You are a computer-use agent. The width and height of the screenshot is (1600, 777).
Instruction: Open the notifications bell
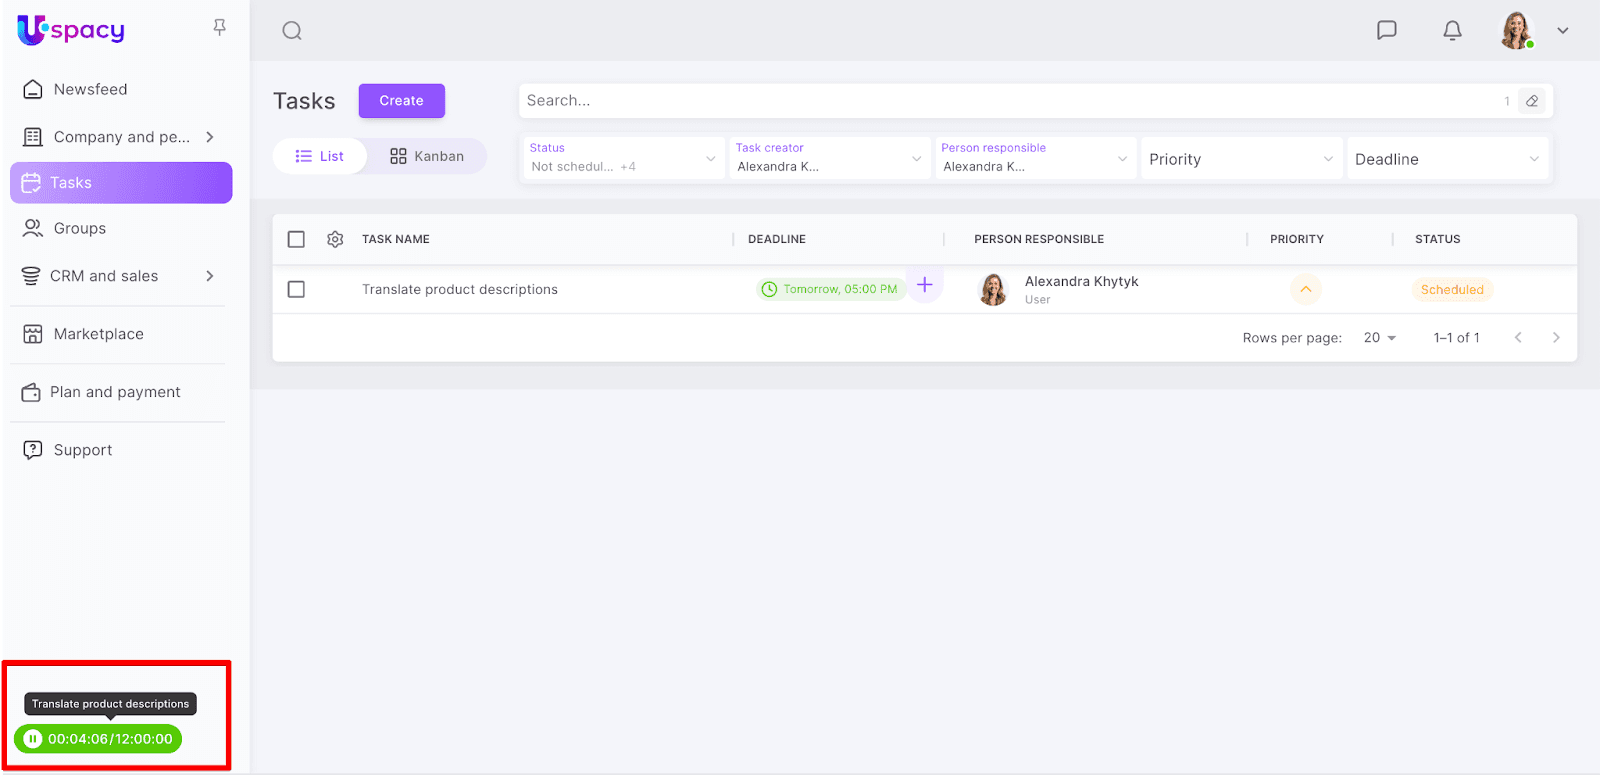[x=1452, y=31]
